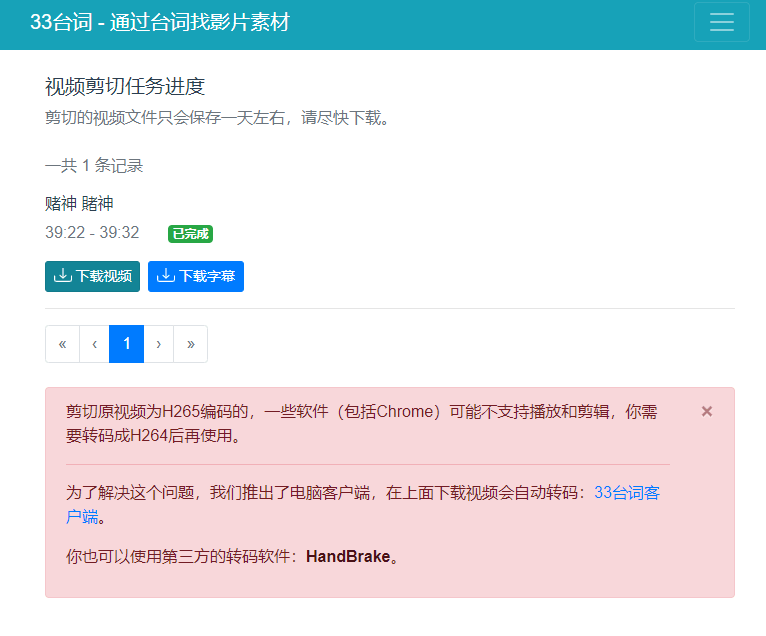Go to next page with › arrow

[158, 344]
